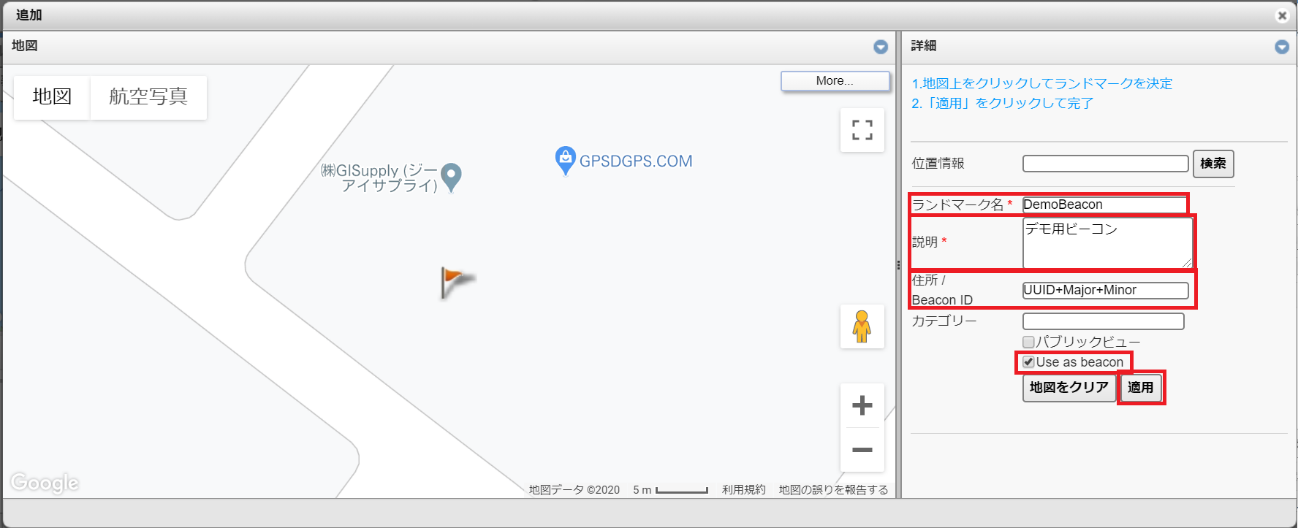Click the Google logo on map

46,483
